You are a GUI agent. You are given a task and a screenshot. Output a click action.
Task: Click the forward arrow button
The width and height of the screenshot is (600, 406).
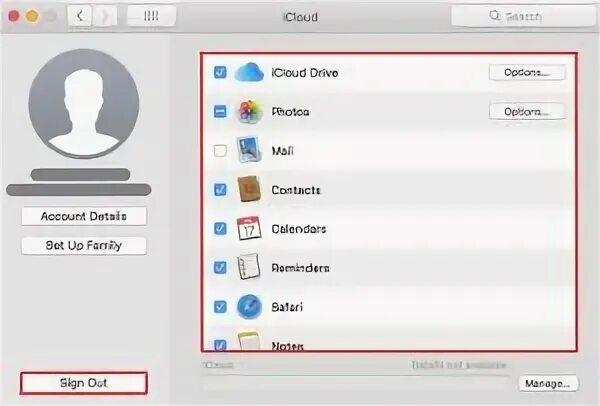[104, 16]
